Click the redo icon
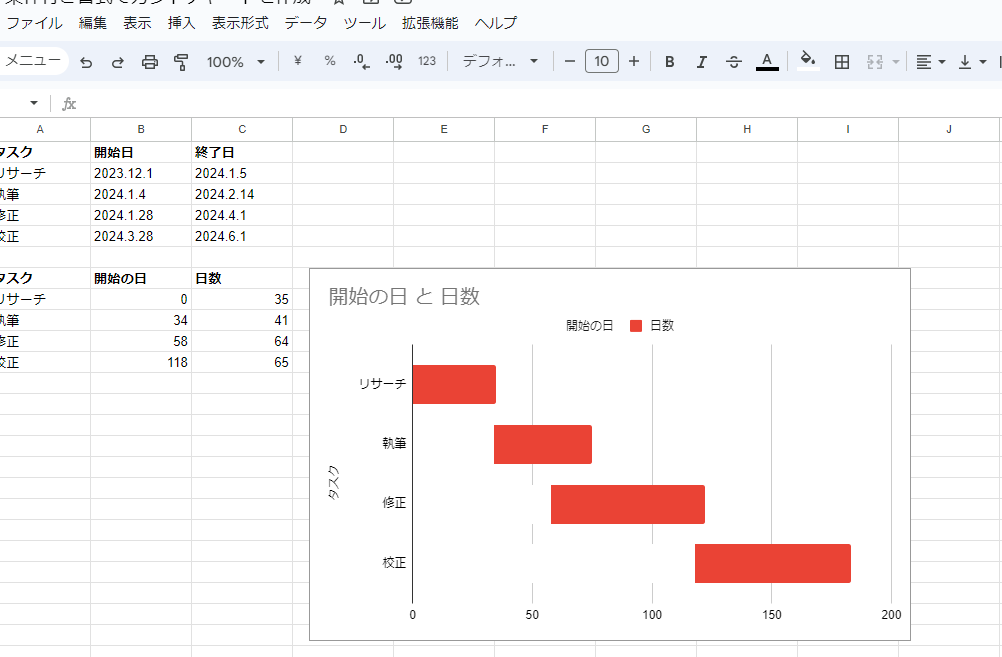Screen dimensions: 1002x657 (x=118, y=62)
